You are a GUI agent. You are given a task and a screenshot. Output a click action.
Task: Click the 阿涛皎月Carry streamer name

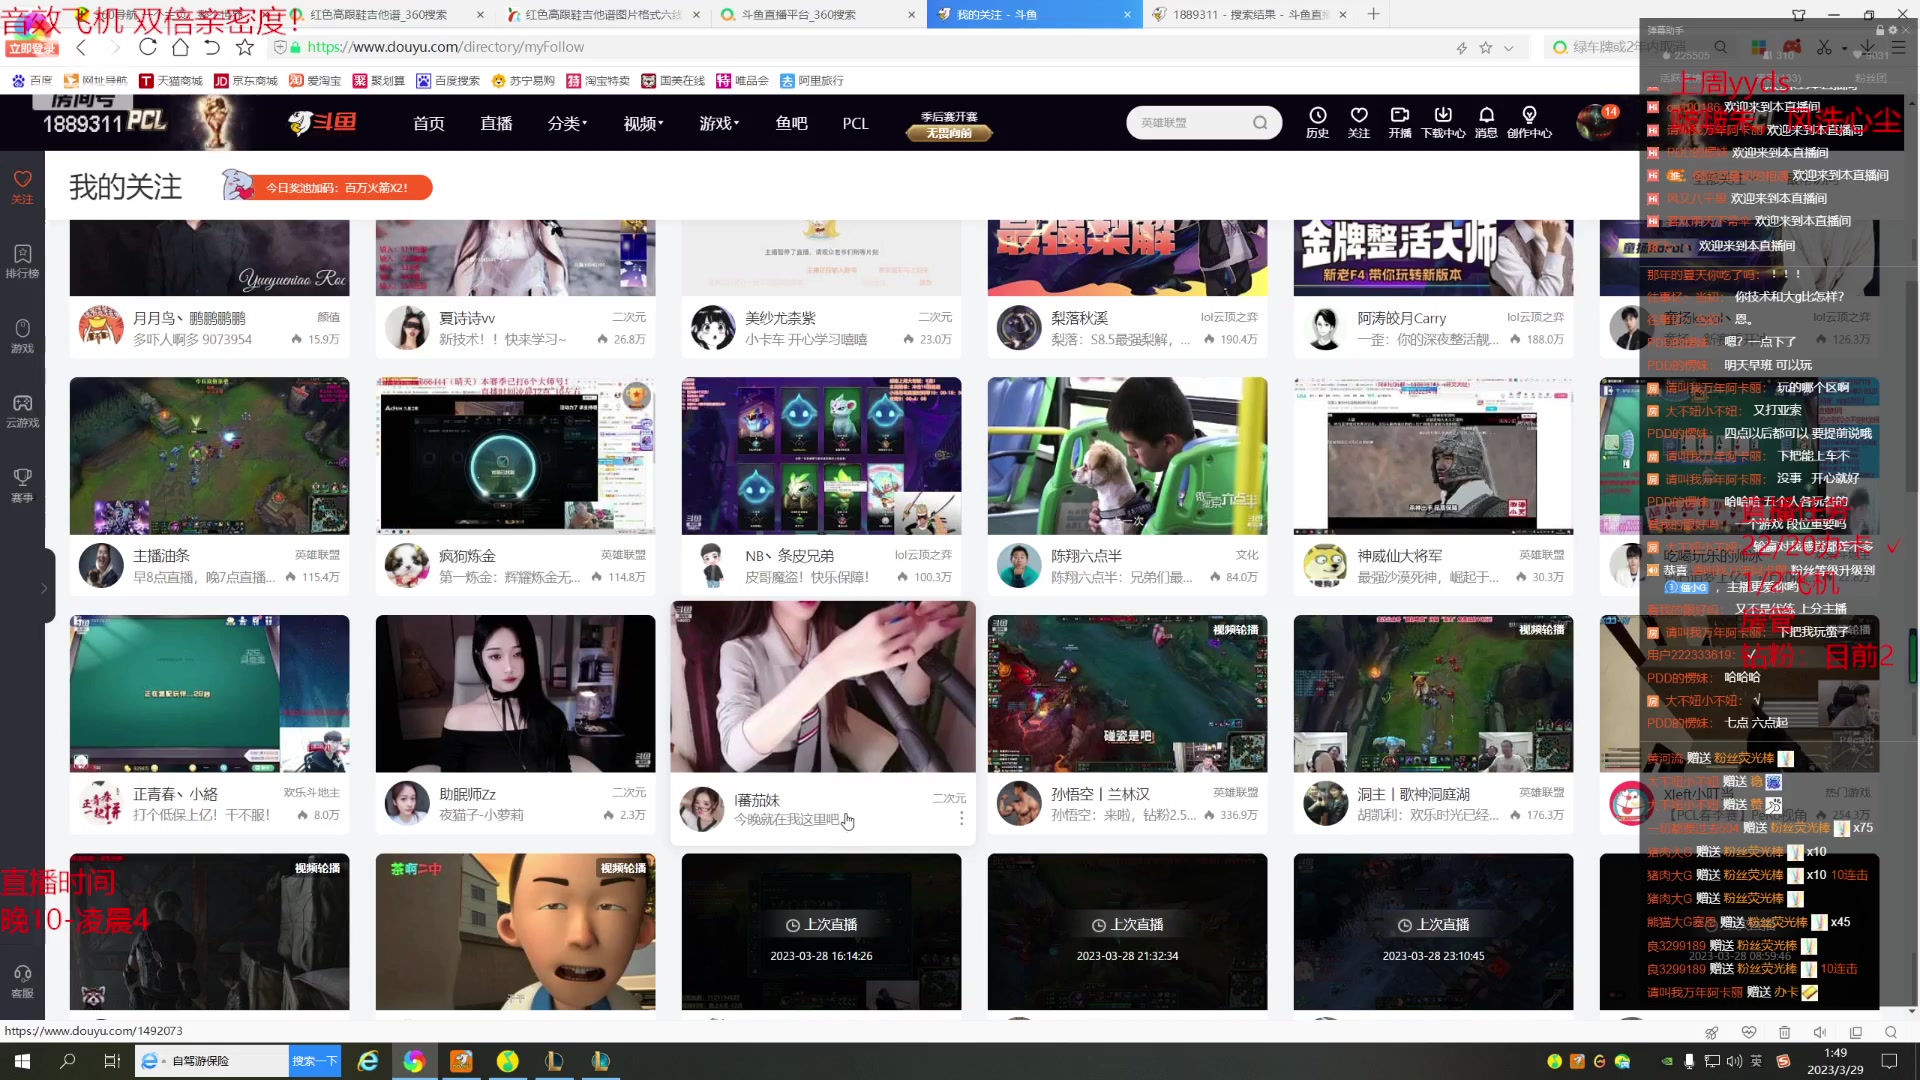(x=1401, y=318)
